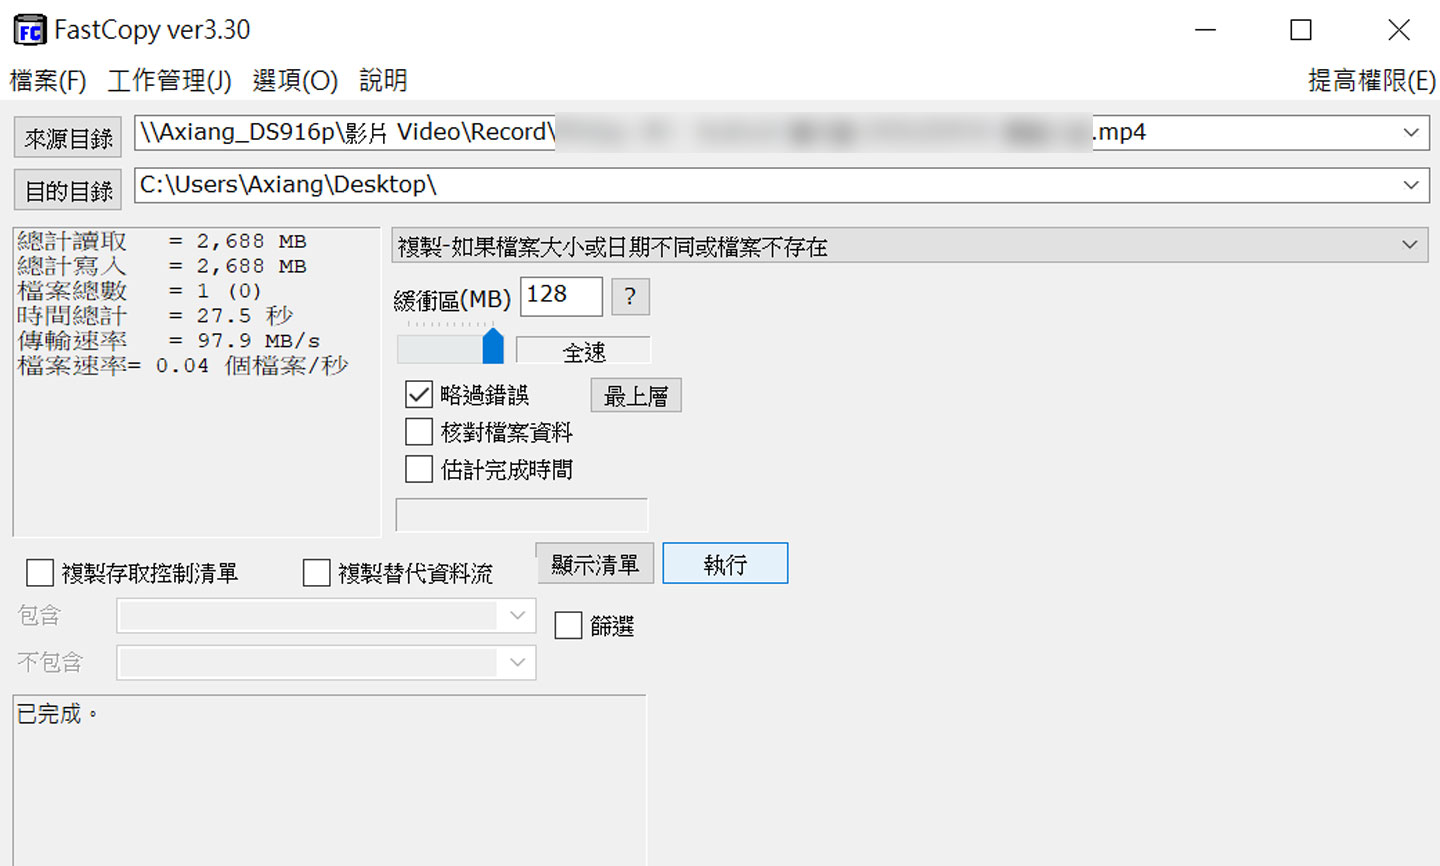Click the 最上層 topmost button
This screenshot has height=866, width=1440.
[635, 395]
